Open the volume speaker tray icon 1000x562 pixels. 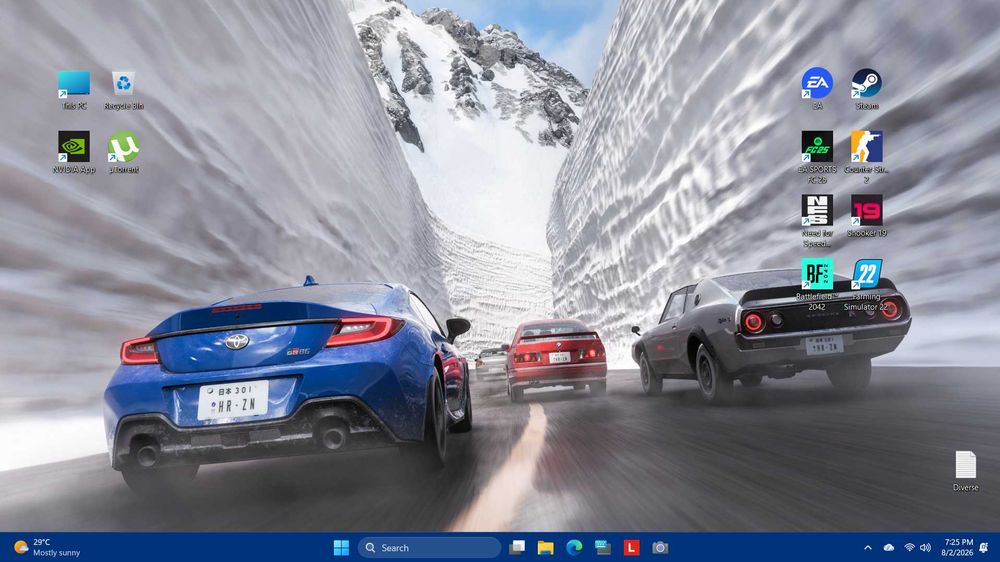925,547
